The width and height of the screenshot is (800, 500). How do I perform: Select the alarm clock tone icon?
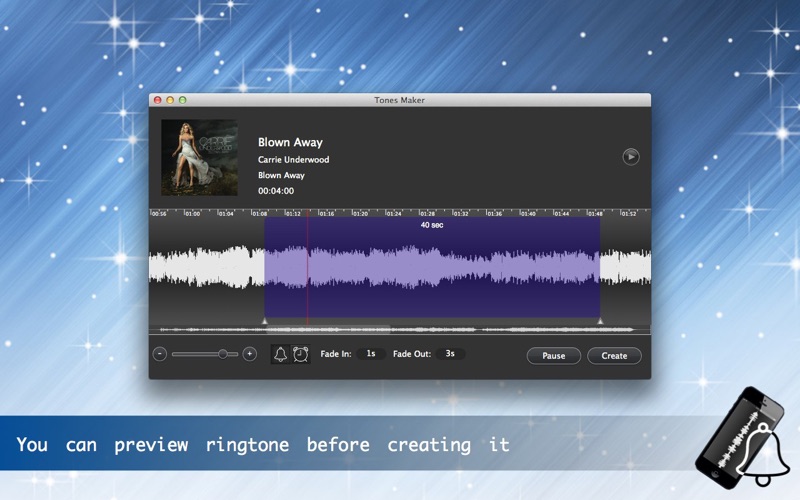tap(300, 354)
